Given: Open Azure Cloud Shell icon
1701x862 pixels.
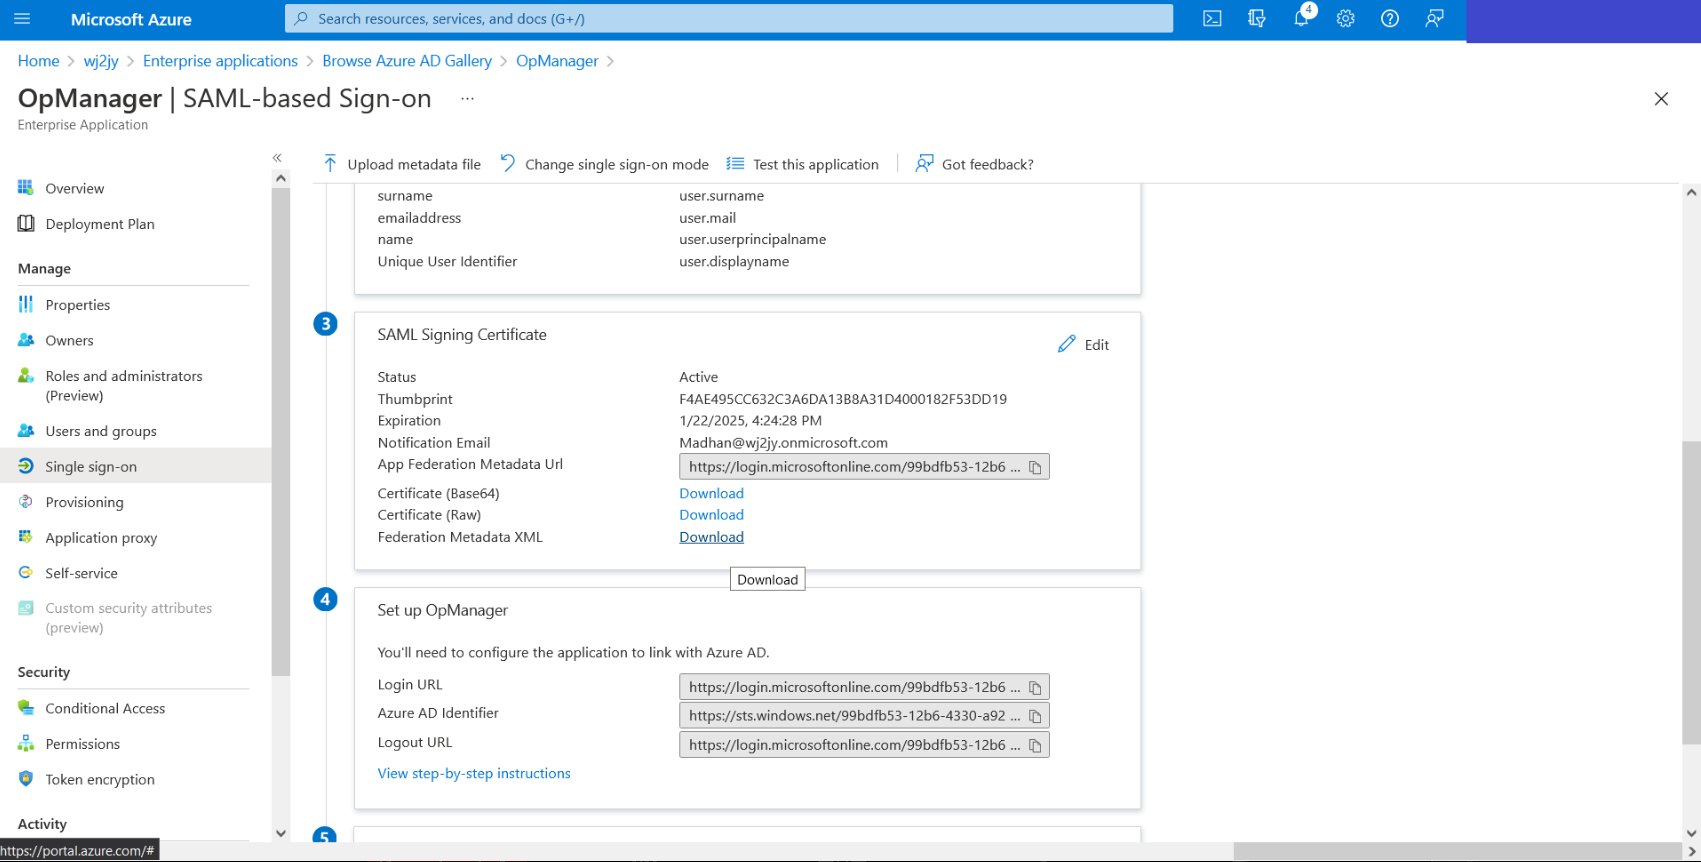Looking at the screenshot, I should tap(1212, 19).
